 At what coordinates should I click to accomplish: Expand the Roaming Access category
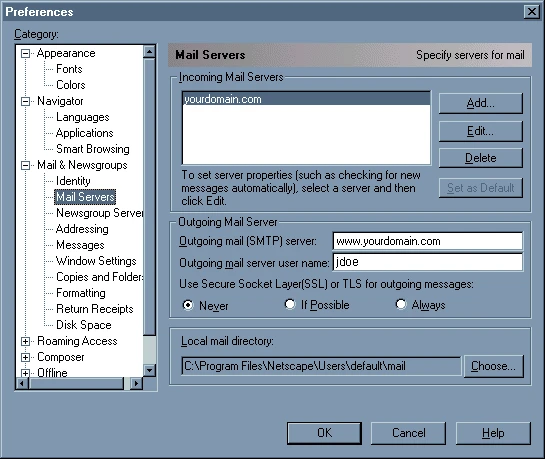click(25, 341)
